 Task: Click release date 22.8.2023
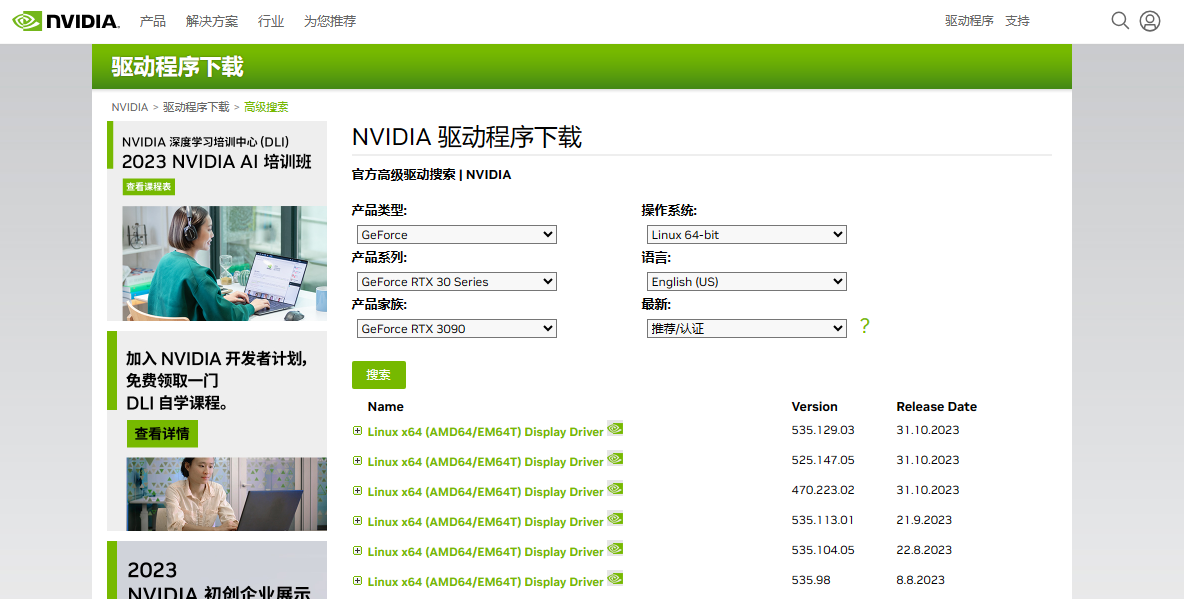click(x=924, y=550)
